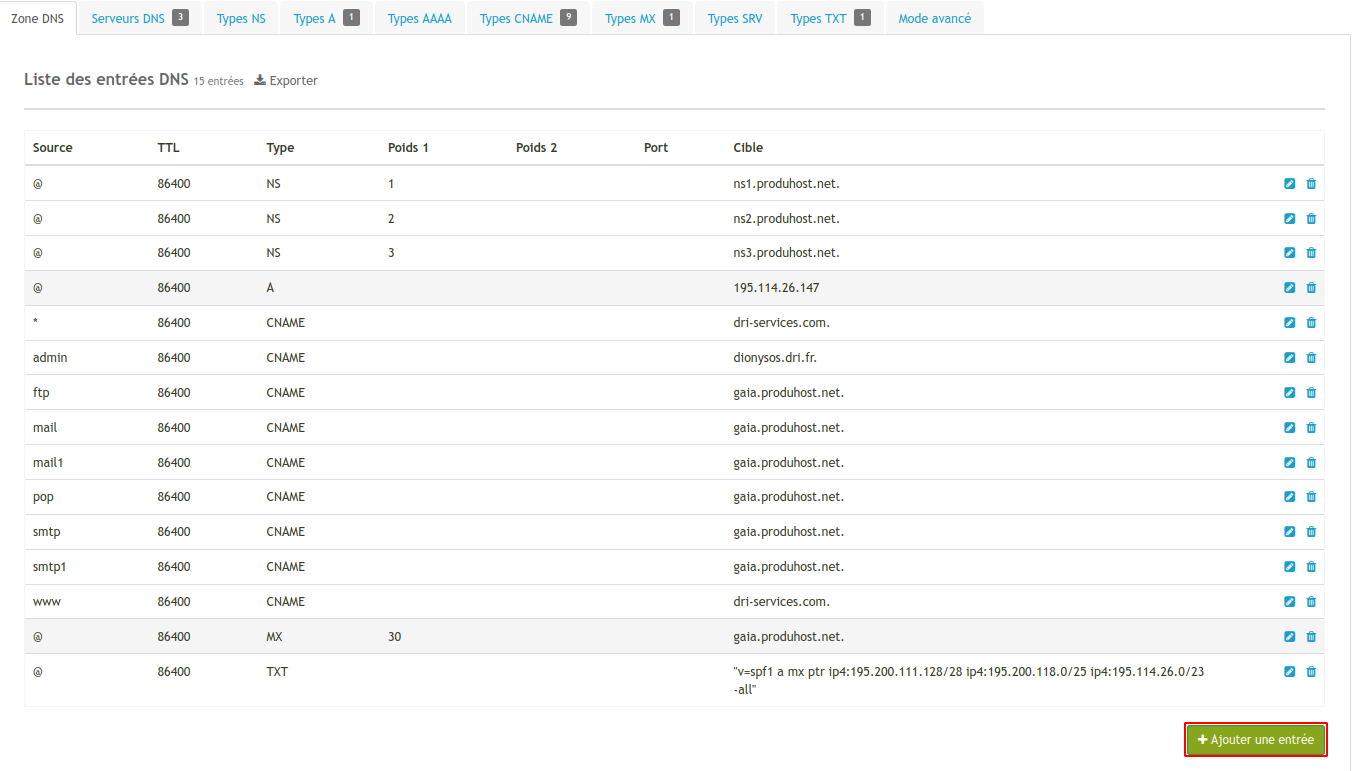Delete the www CNAME entry

point(1311,602)
